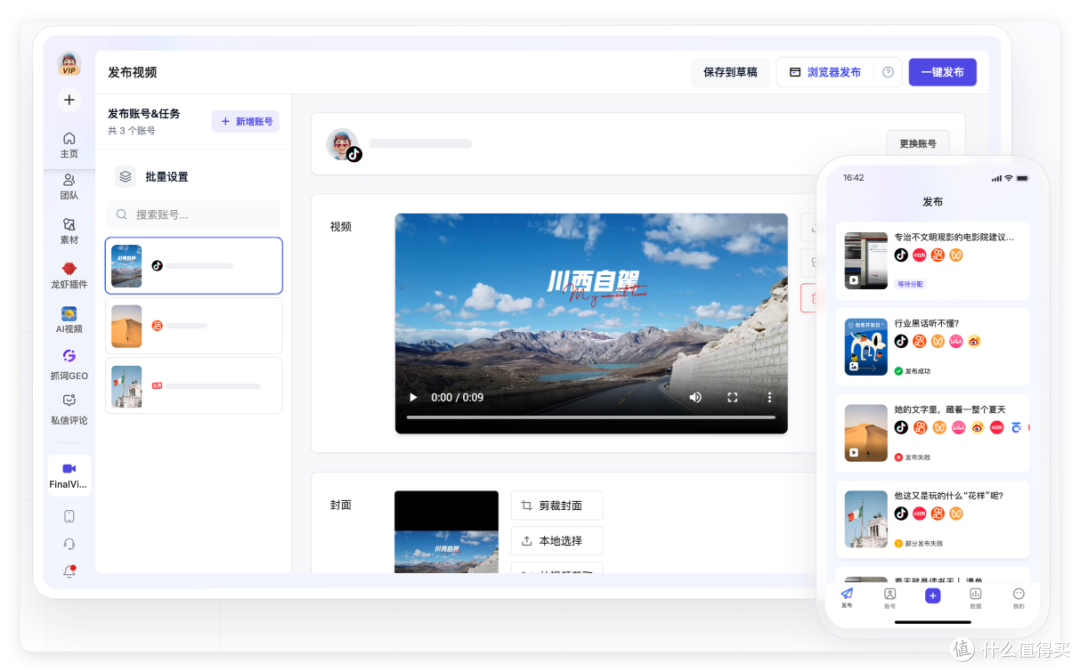The width and height of the screenshot is (1080, 672).
Task: Open 批量设置 batch settings
Action: [167, 177]
